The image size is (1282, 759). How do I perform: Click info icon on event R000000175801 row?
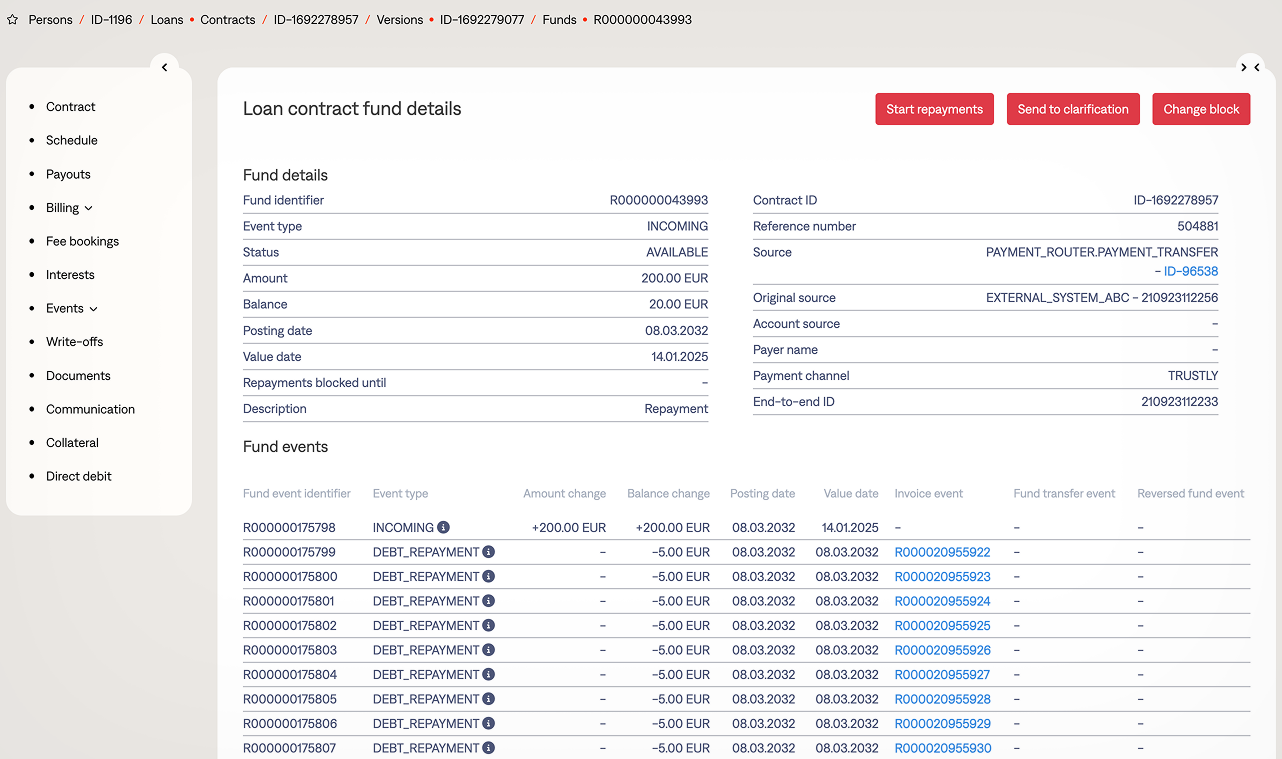[489, 601]
